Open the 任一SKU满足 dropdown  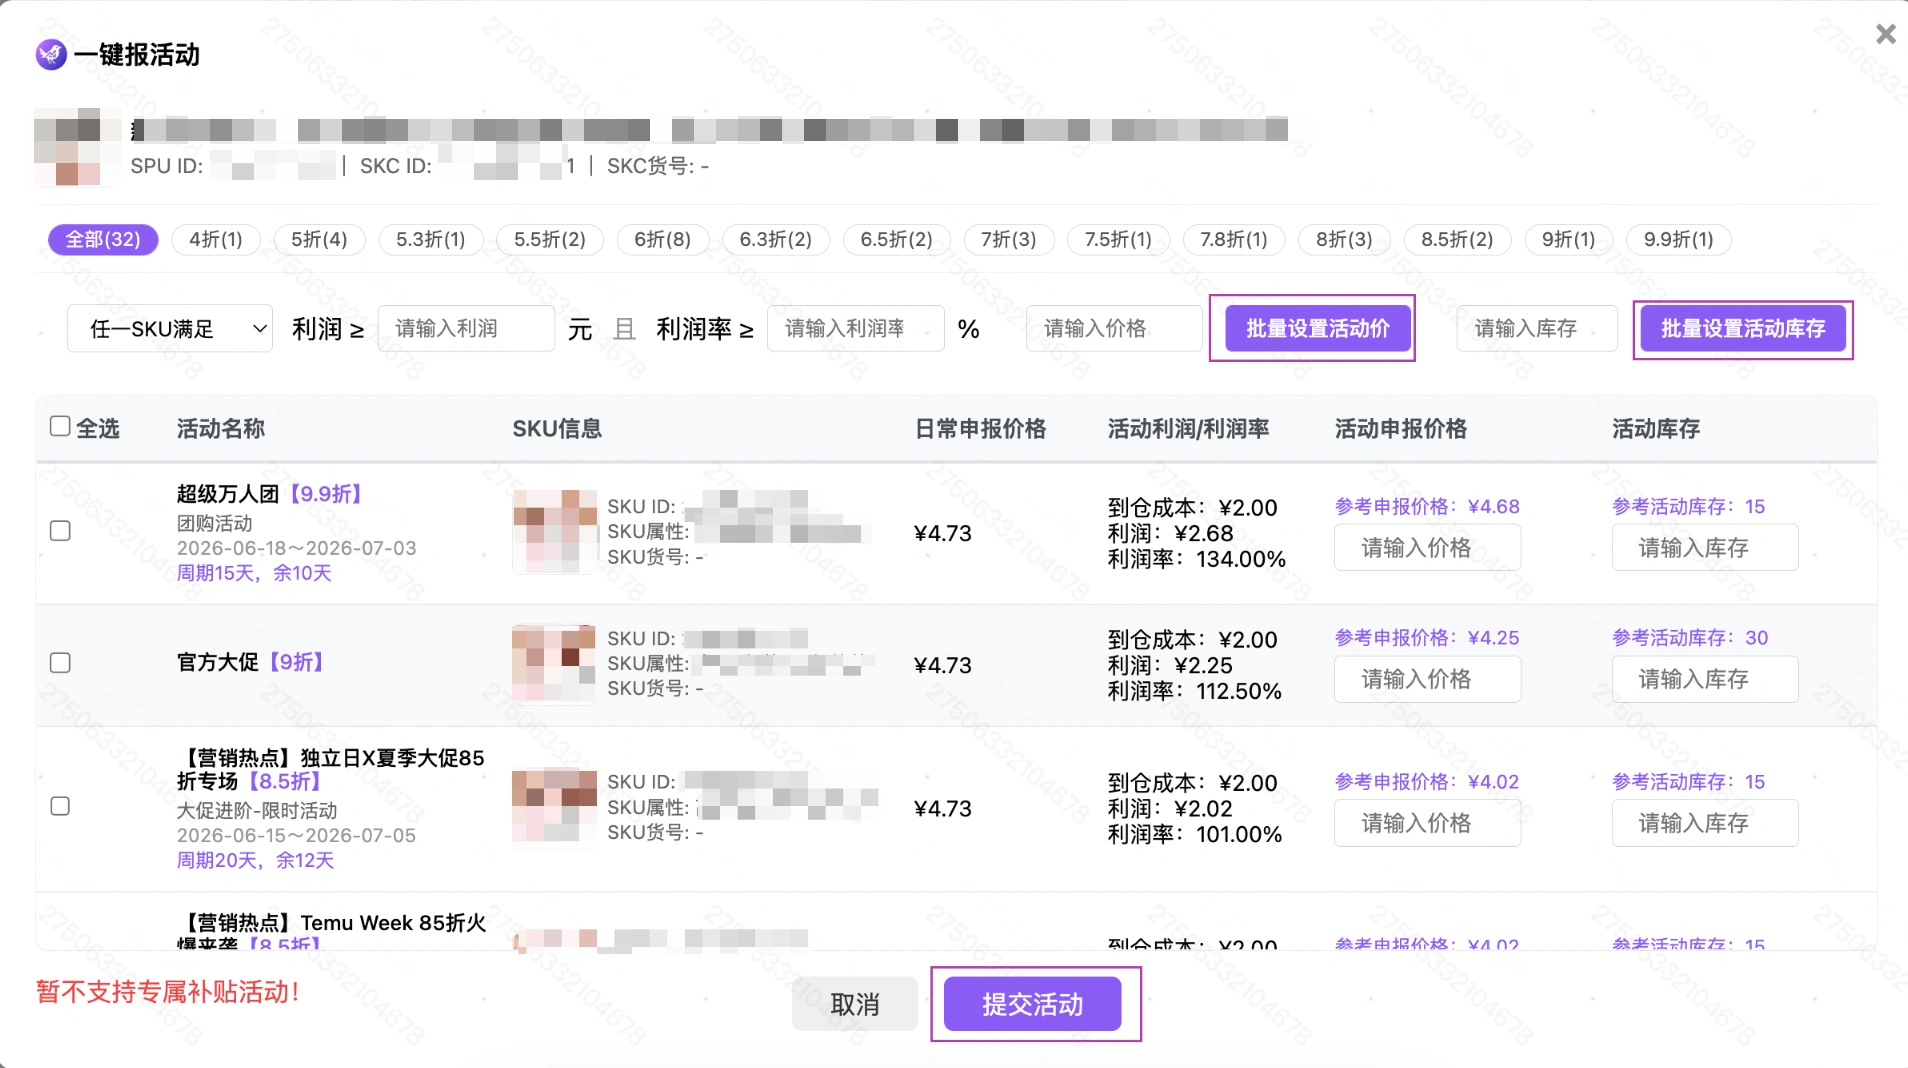click(170, 329)
